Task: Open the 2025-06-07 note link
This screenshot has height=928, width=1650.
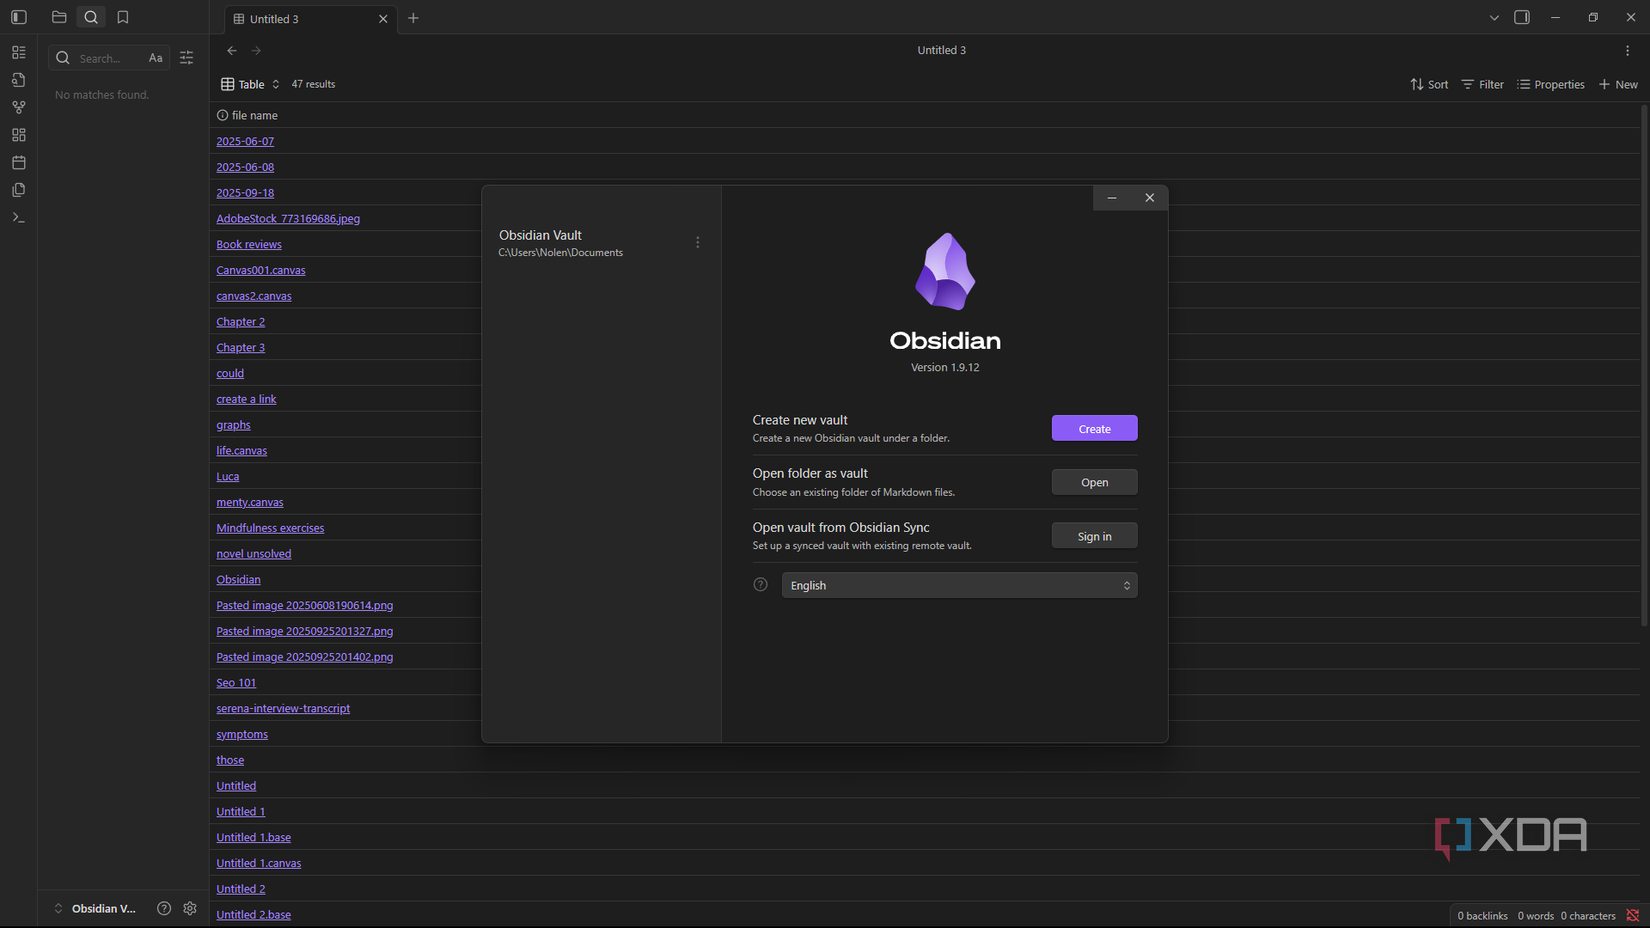Action: 245,141
